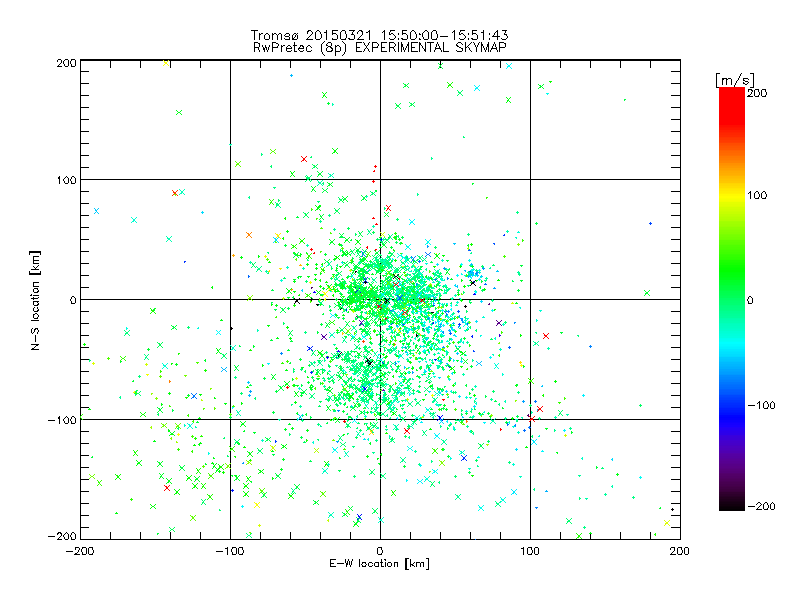
Task: Click the E-W location [km] axis label
Action: click(x=379, y=564)
